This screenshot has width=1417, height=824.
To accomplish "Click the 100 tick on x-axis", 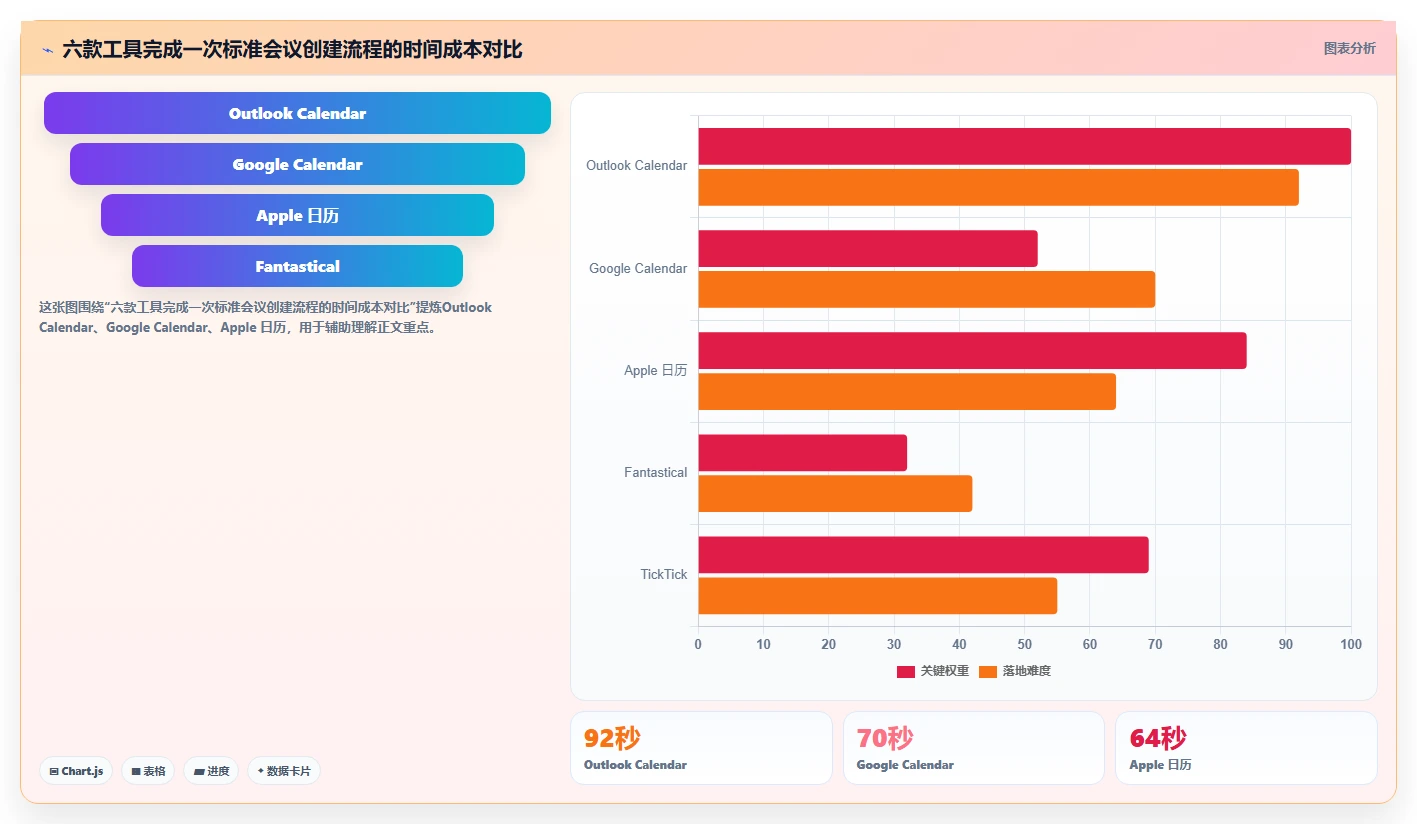I will pos(1351,644).
